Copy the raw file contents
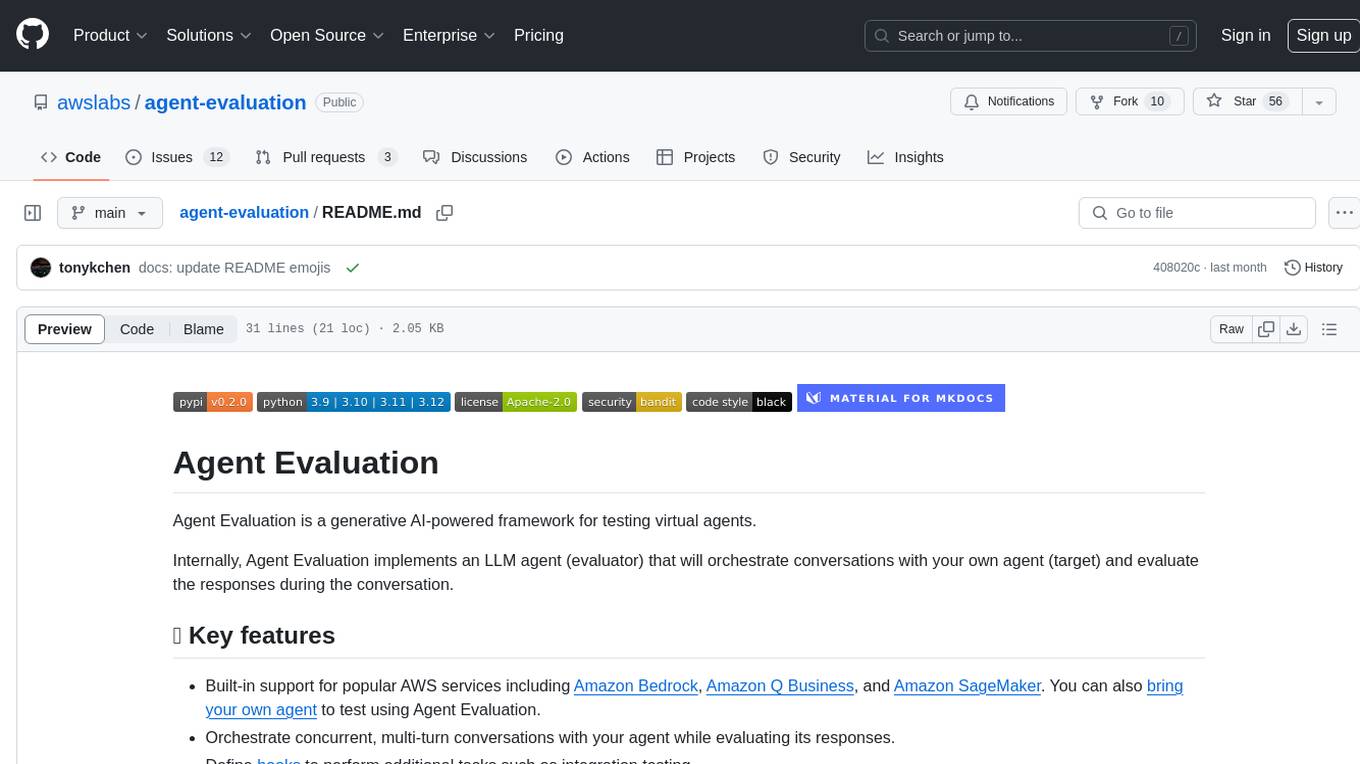Viewport: 1360px width, 764px height. coord(1266,329)
